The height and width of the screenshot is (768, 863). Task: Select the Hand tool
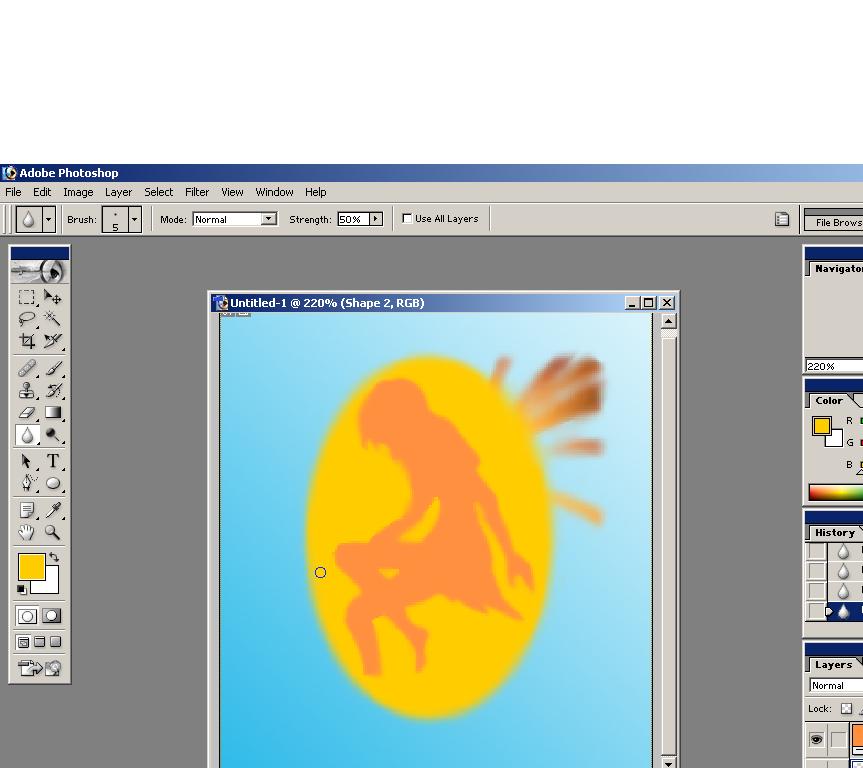[x=27, y=532]
